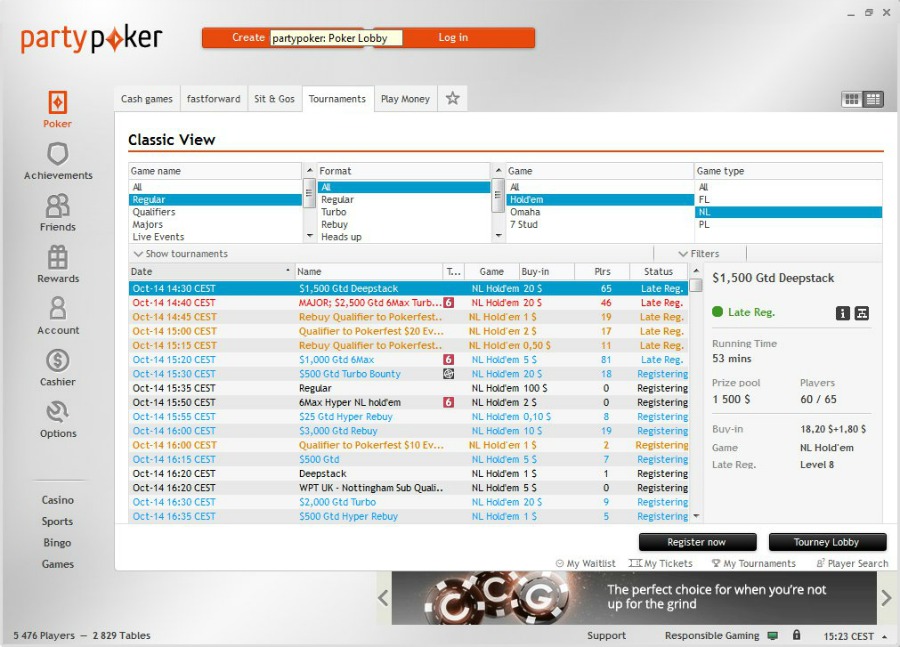Select Qualifiers in the Game name list

tap(215, 212)
